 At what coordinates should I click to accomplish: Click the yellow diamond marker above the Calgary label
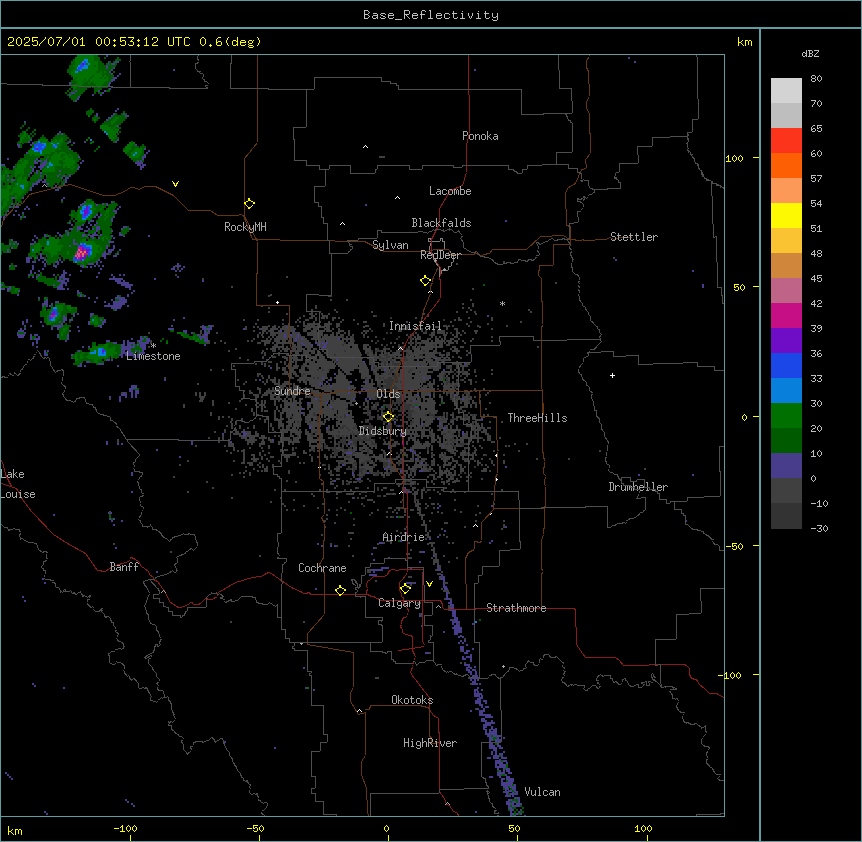click(x=405, y=589)
